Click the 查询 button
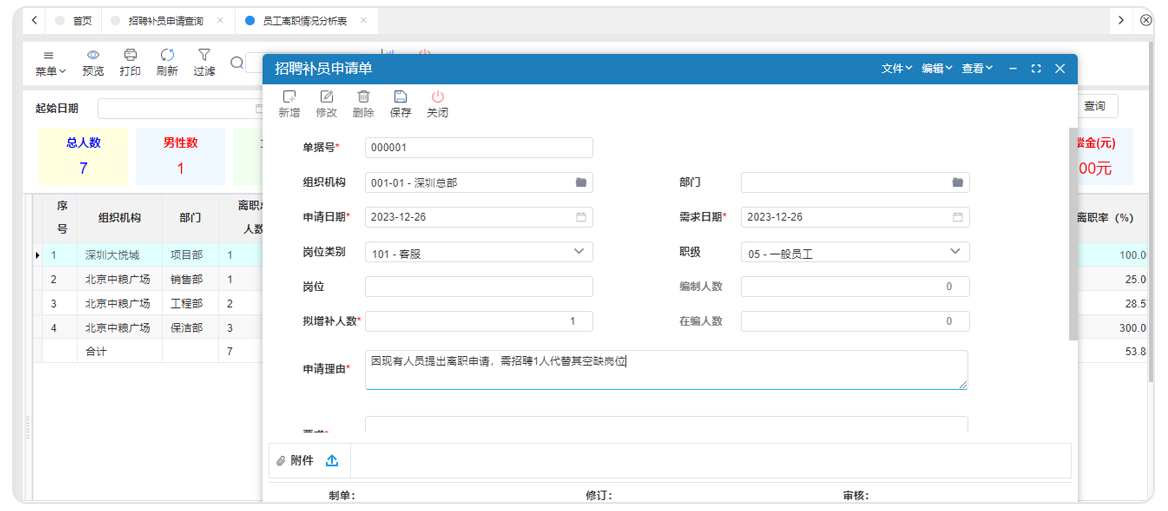The width and height of the screenshot is (1168, 511). pyautogui.click(x=1094, y=107)
